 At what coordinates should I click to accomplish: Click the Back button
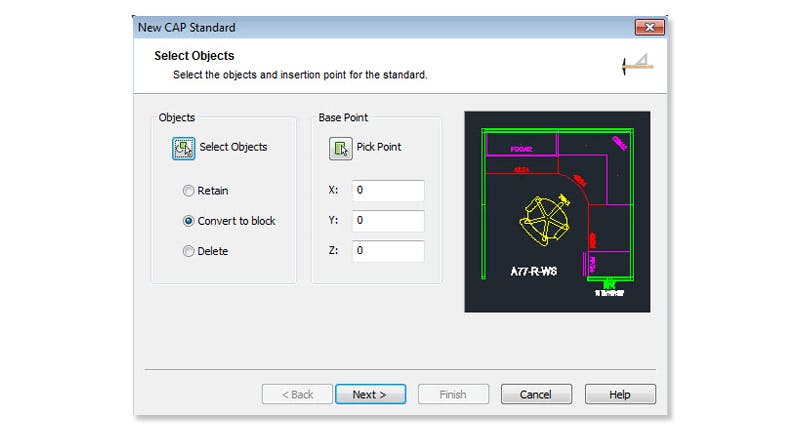297,394
